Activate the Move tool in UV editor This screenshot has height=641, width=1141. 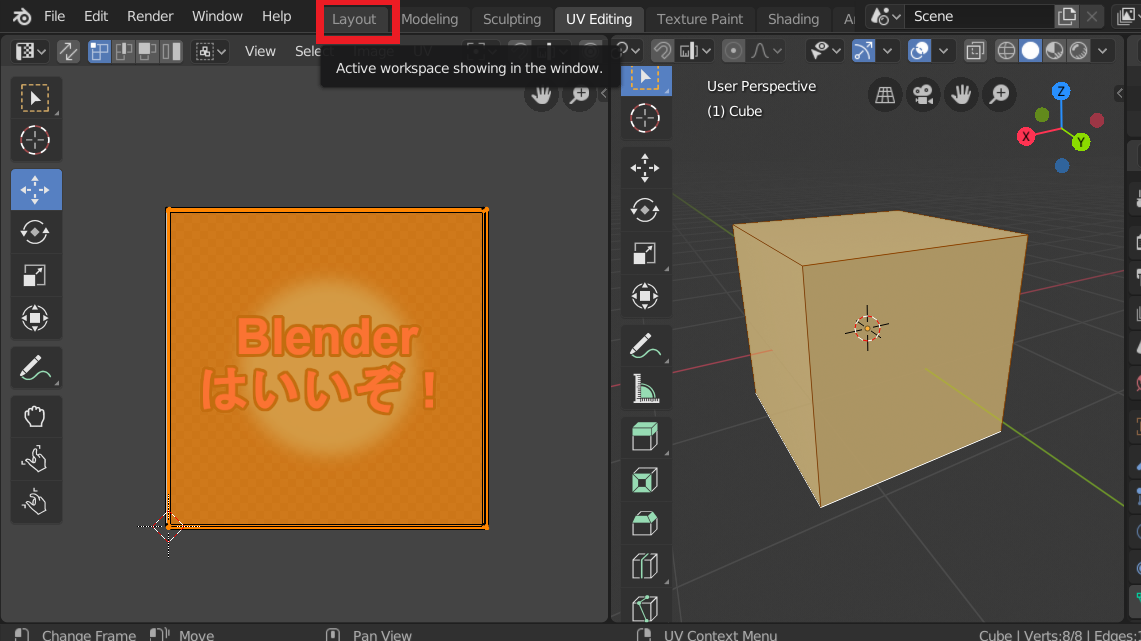coord(35,189)
